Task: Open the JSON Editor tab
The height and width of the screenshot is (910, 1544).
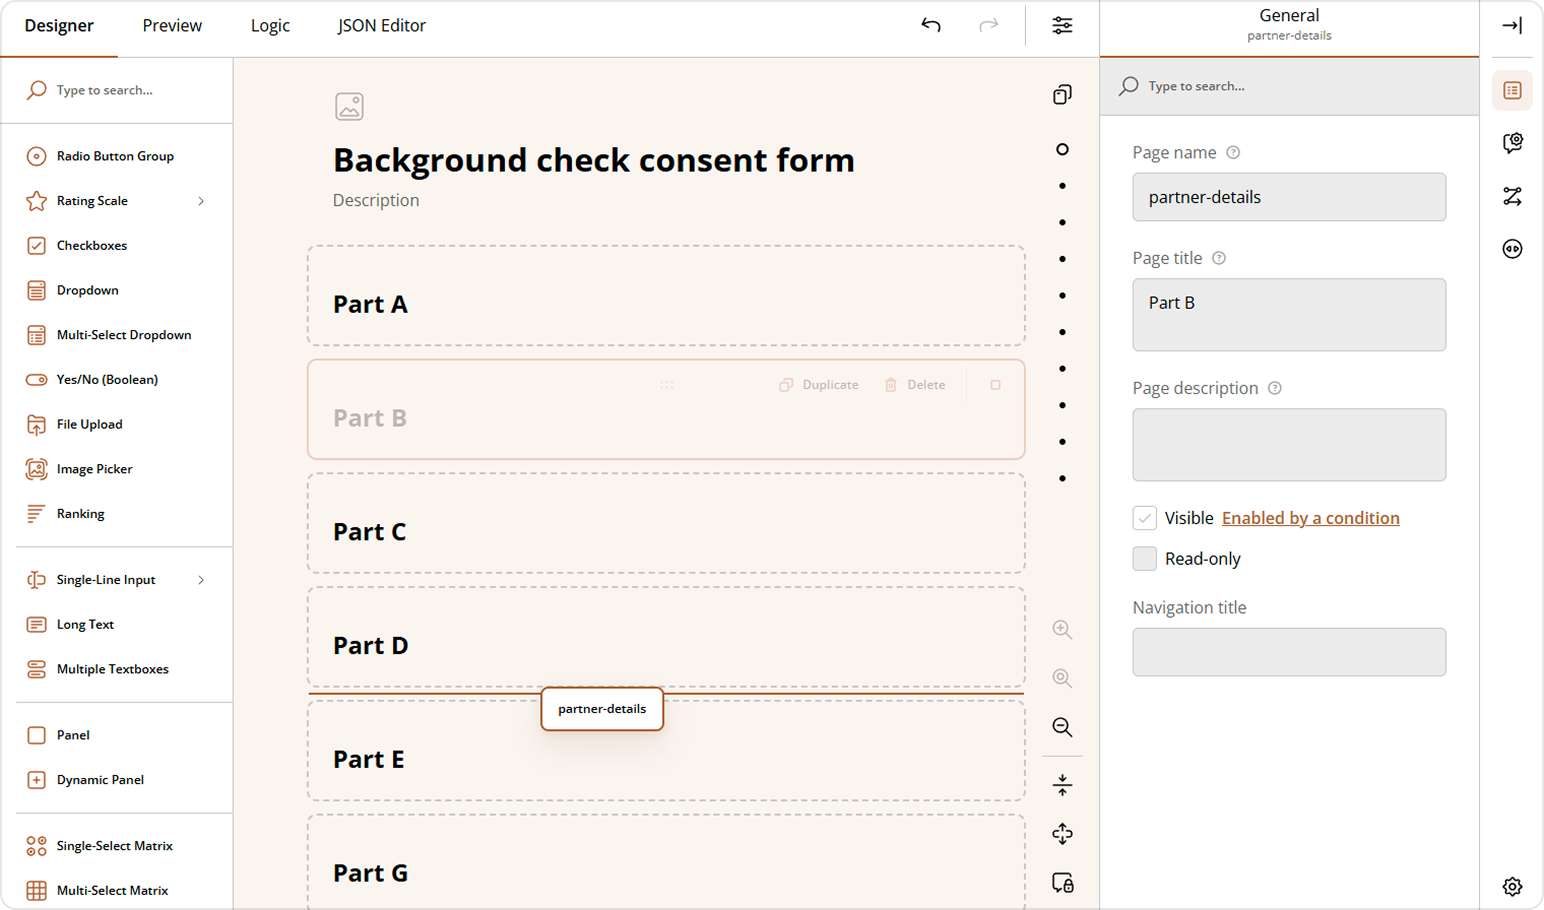Action: tap(381, 26)
